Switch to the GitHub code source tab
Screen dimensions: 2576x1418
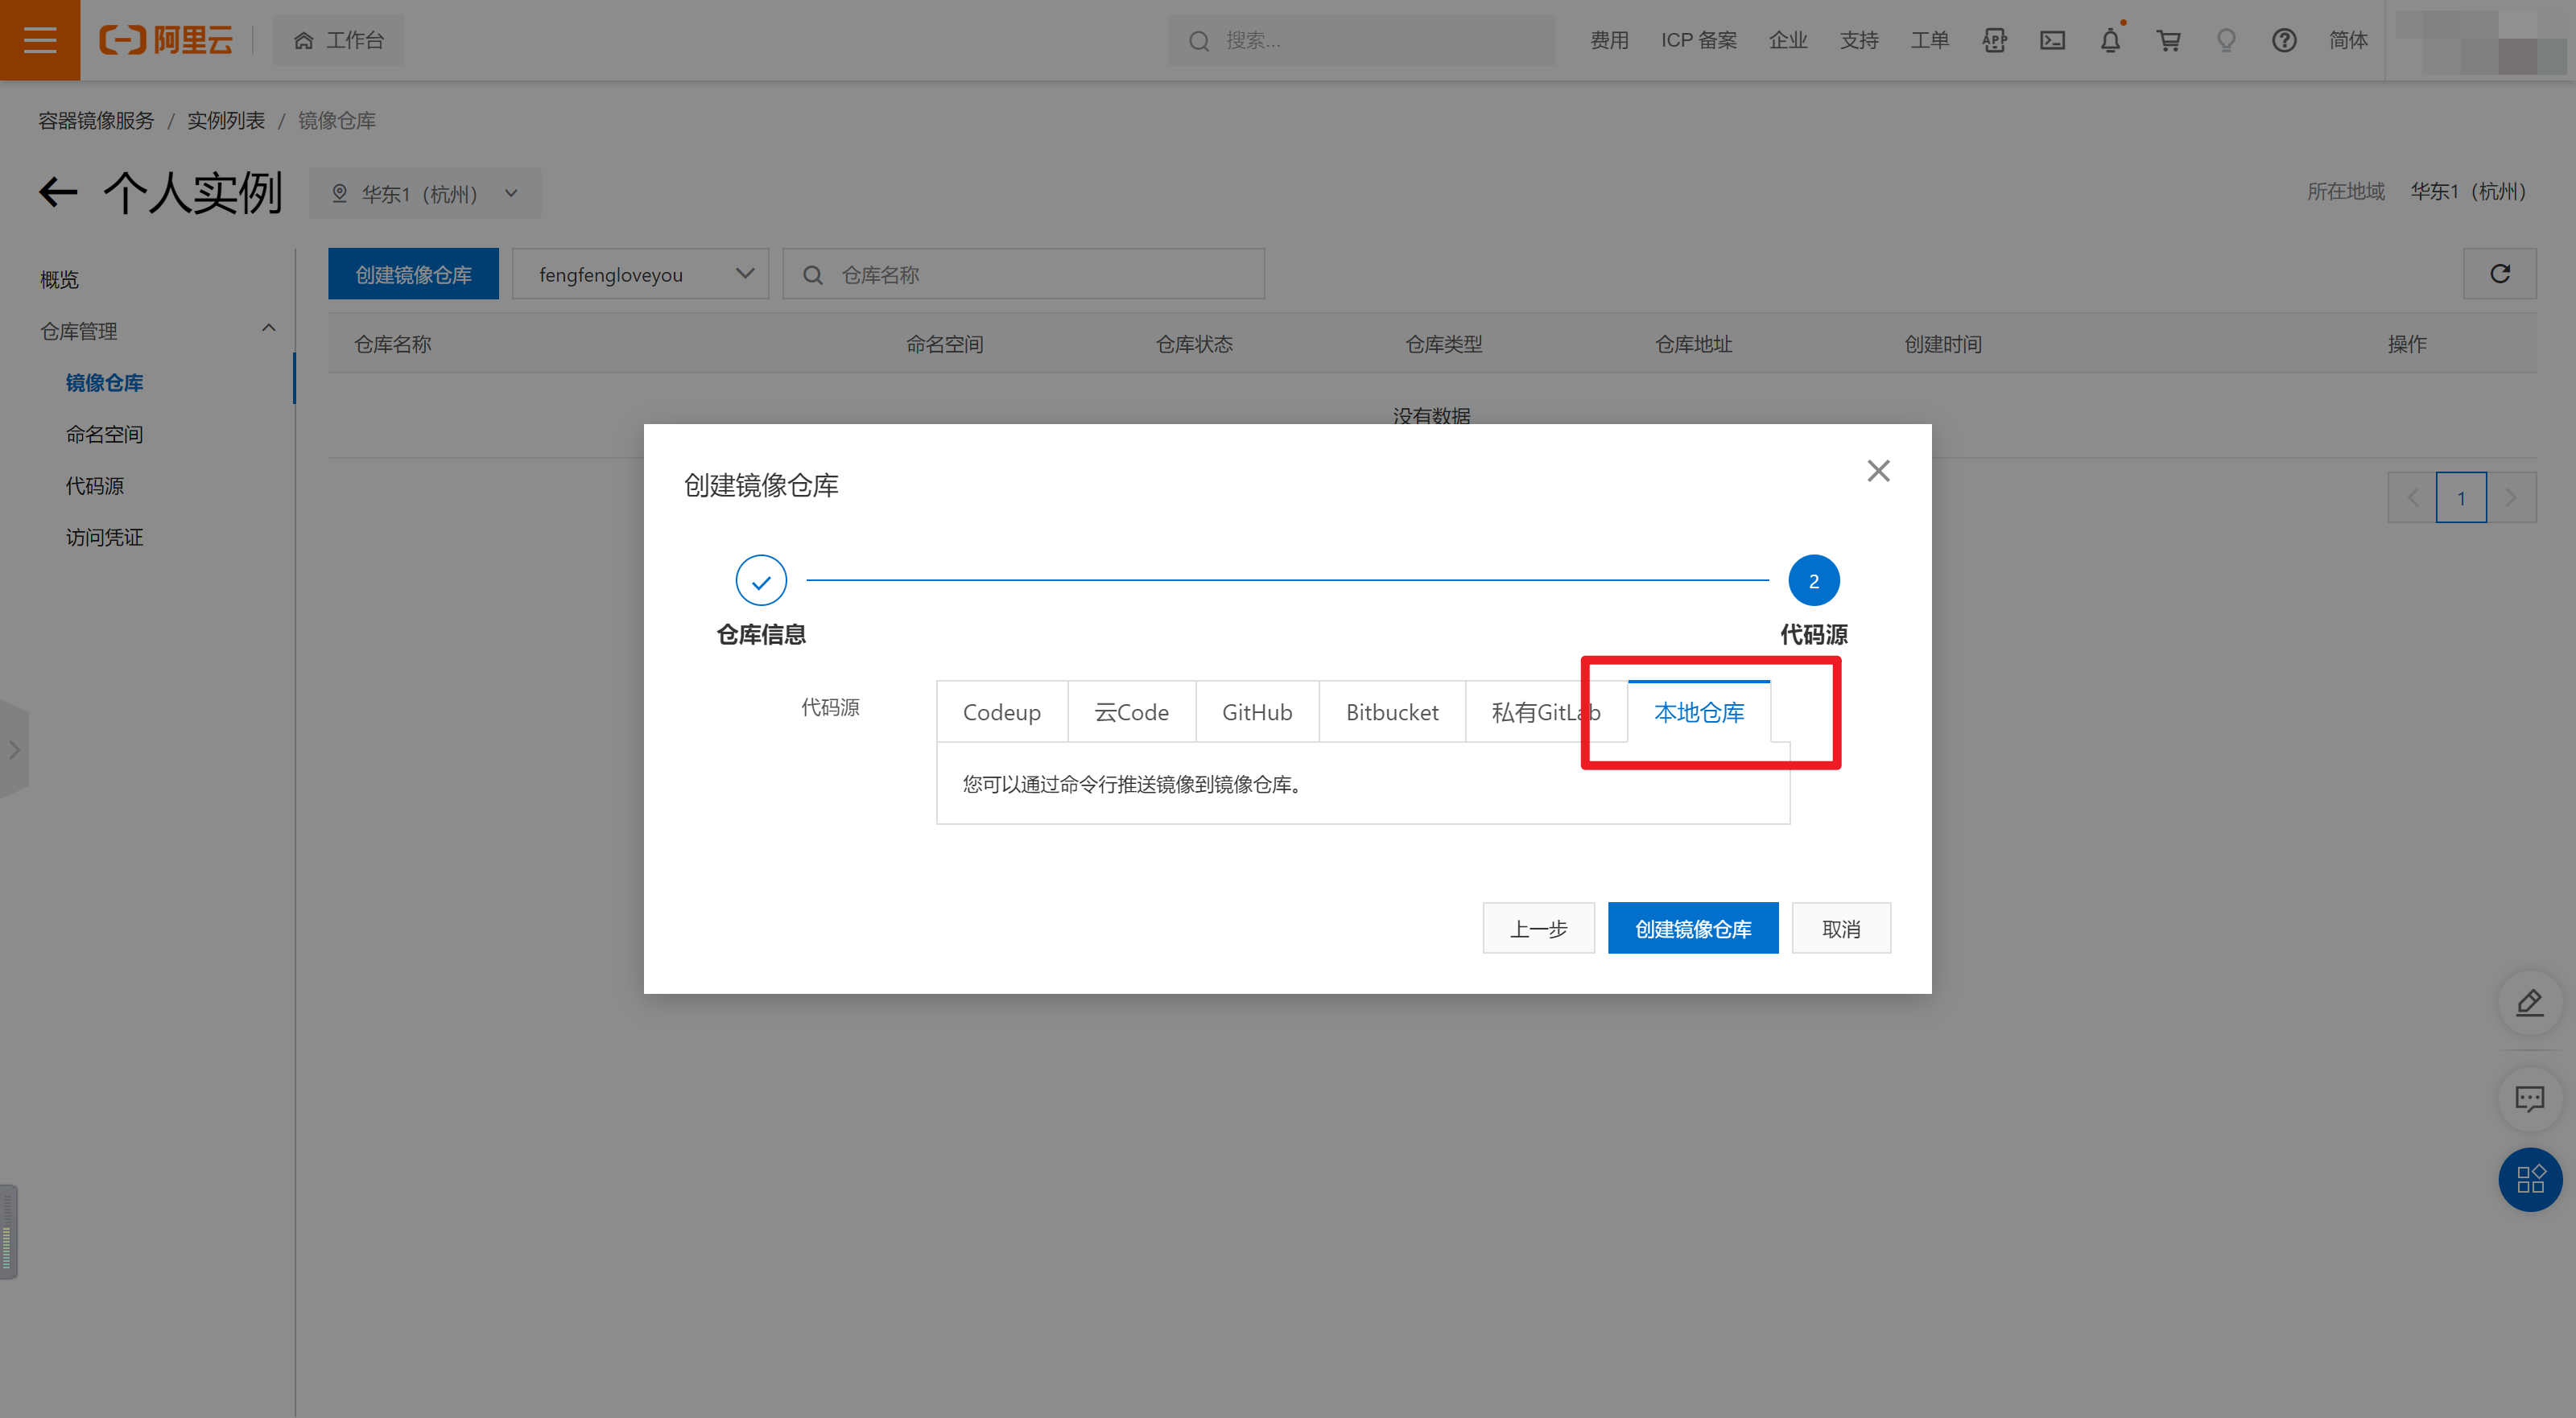tap(1257, 712)
